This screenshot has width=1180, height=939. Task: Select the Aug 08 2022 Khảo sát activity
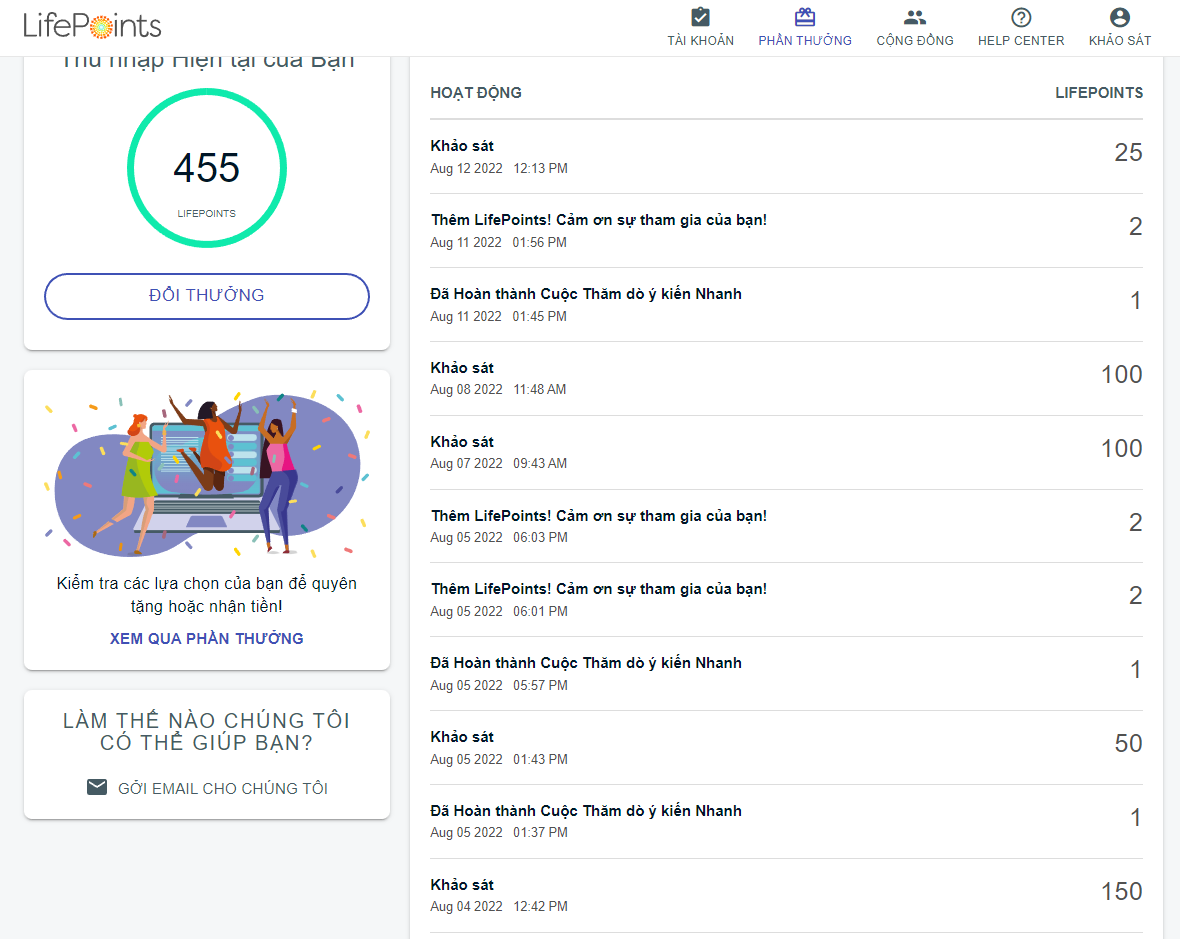click(786, 378)
